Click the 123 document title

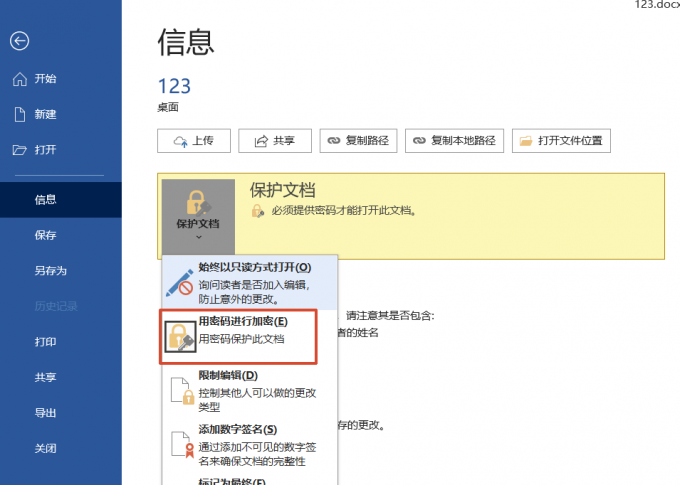[x=174, y=86]
